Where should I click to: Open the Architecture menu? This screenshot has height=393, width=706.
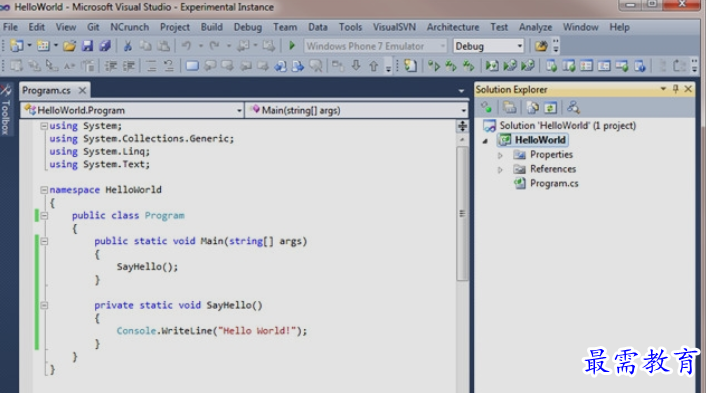click(x=453, y=27)
